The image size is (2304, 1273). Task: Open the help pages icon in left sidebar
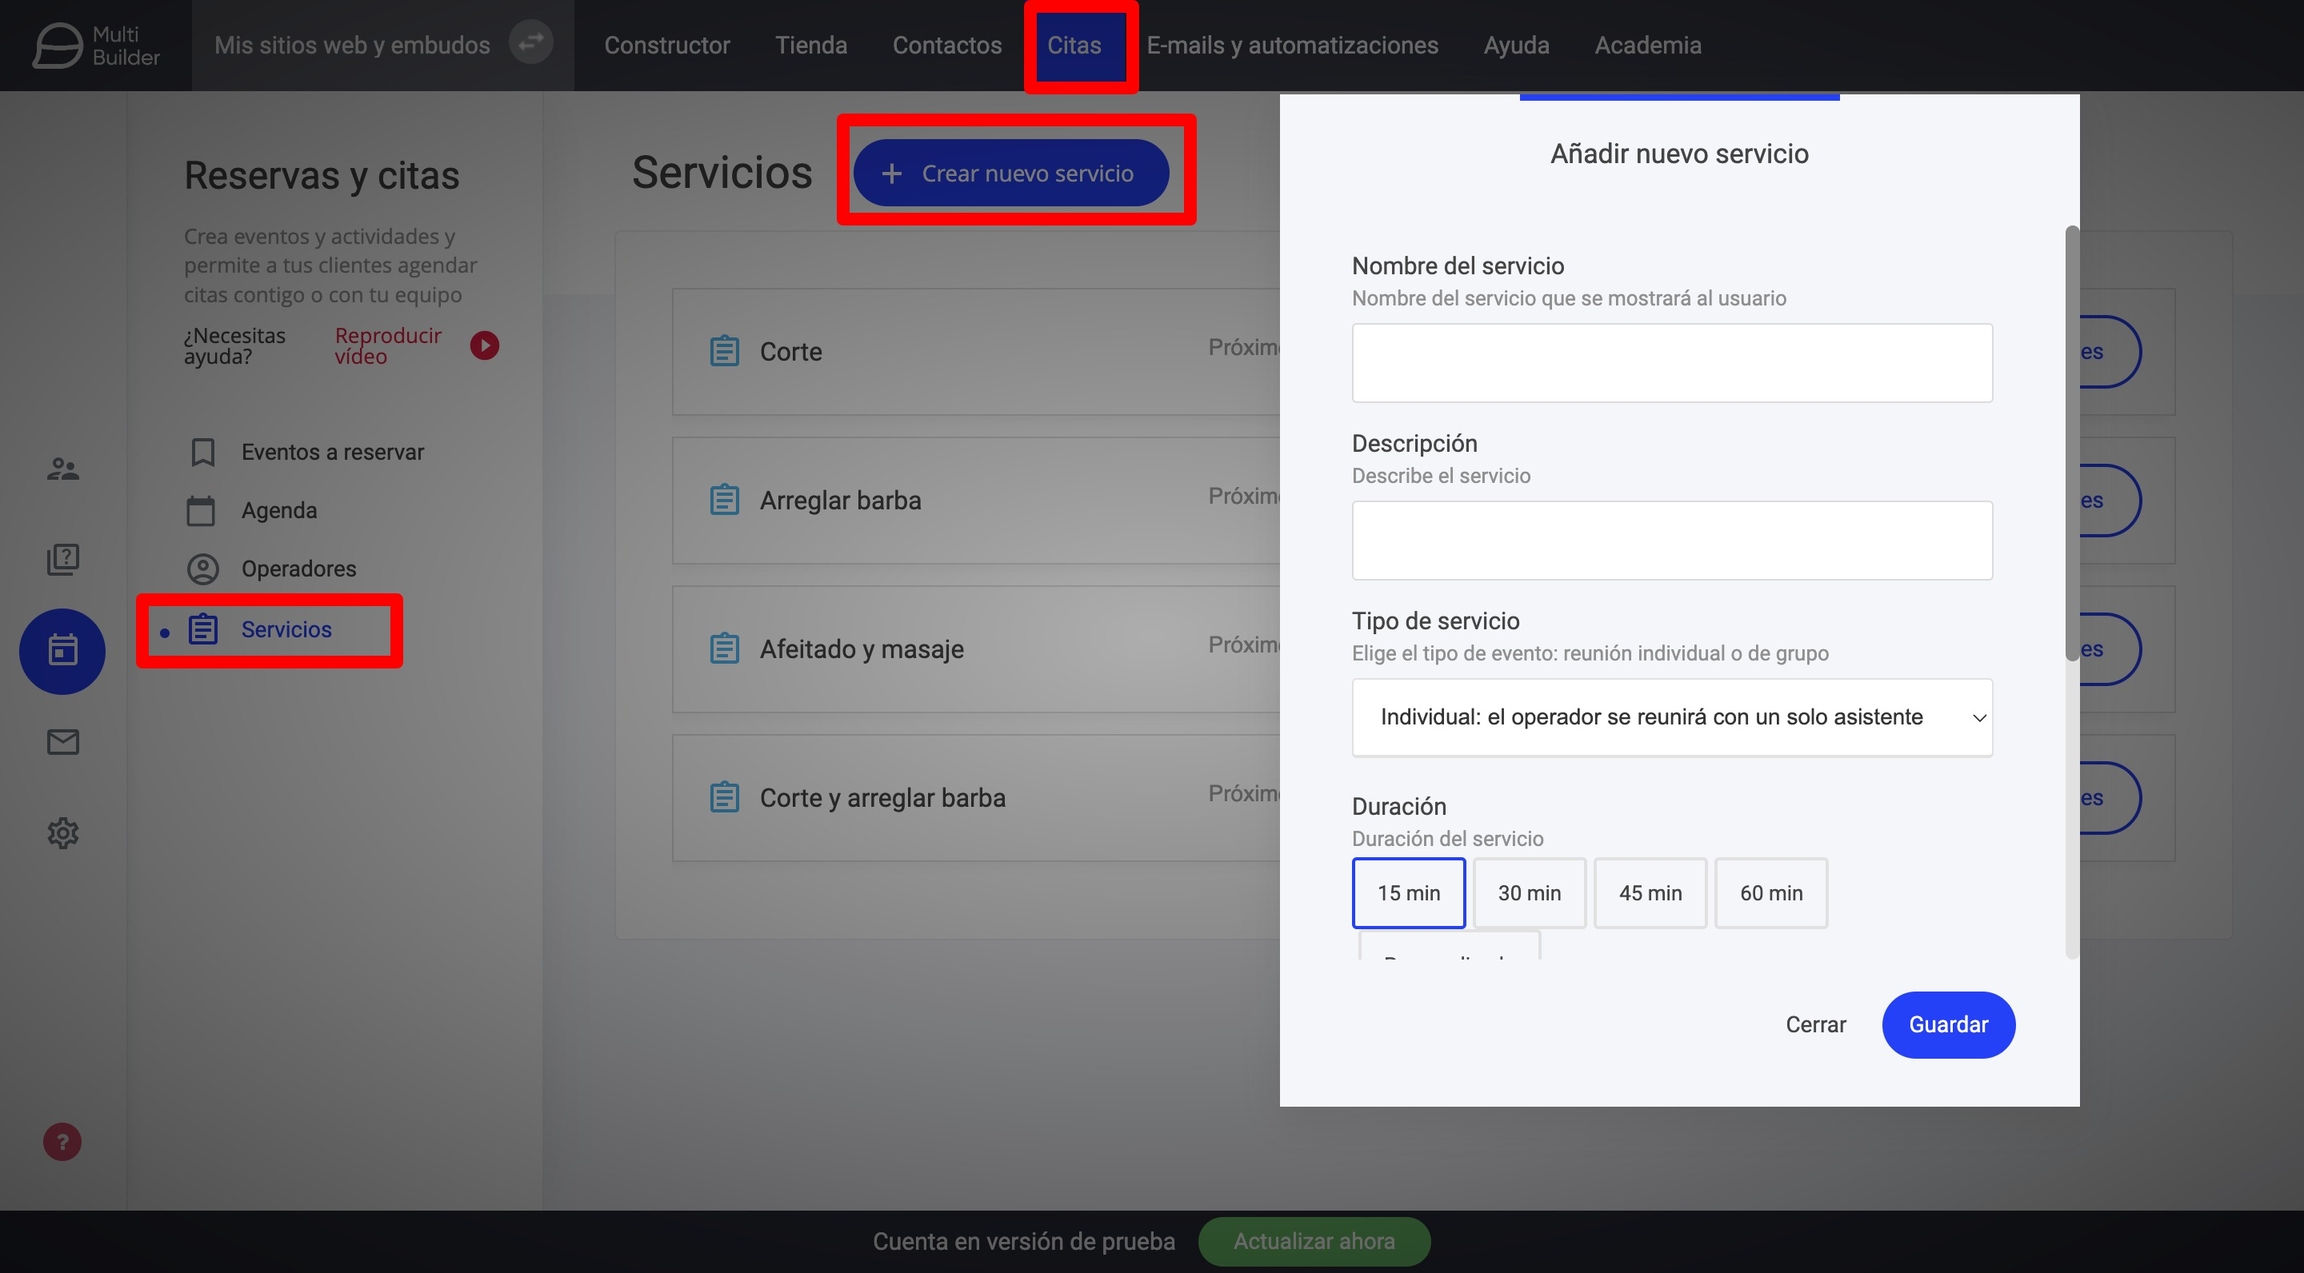(63, 559)
